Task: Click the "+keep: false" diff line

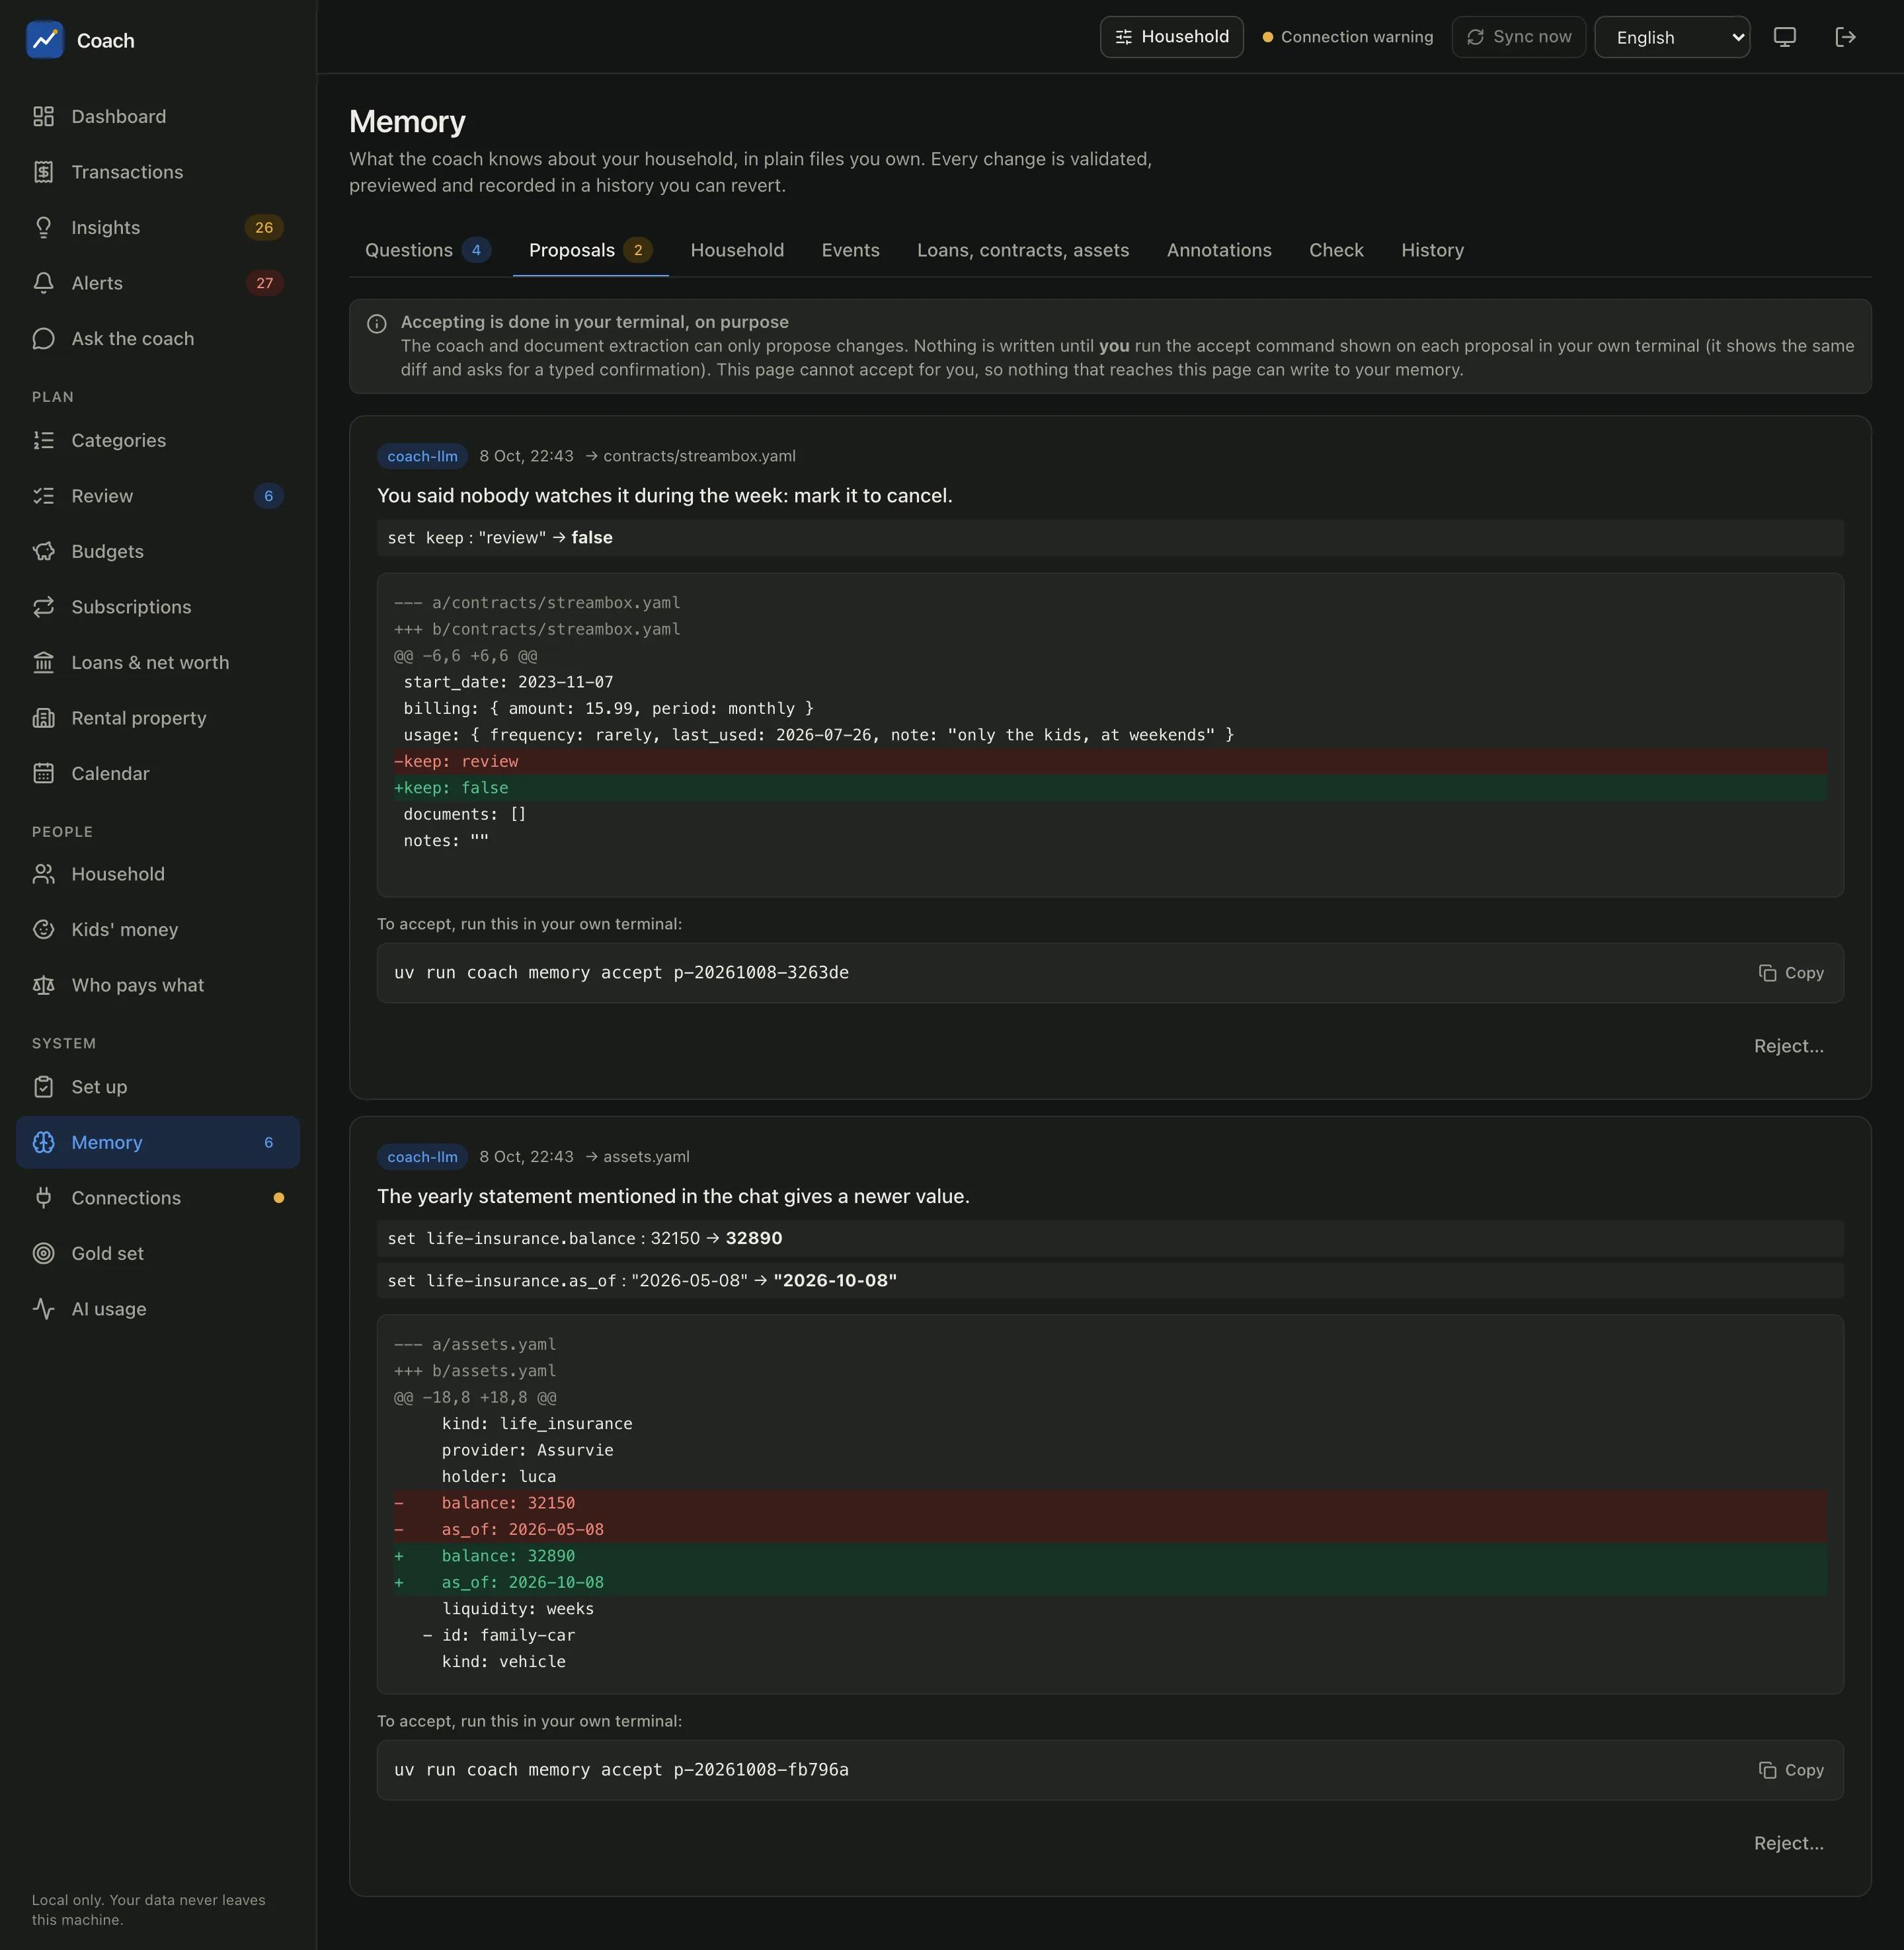Action: click(1110, 788)
